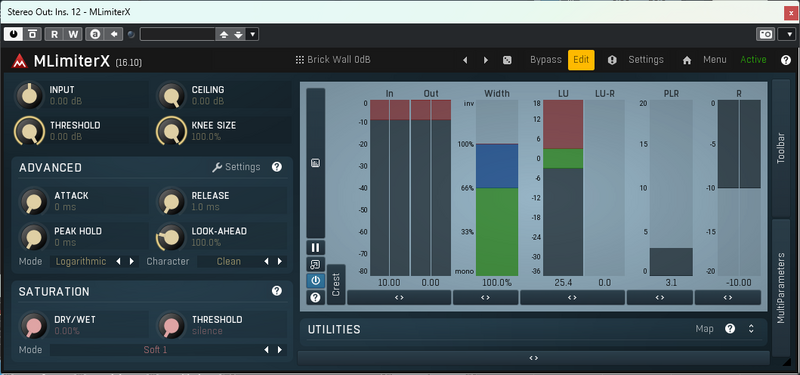Open the Brick Wall 0dB preset browser

pyautogui.click(x=333, y=60)
